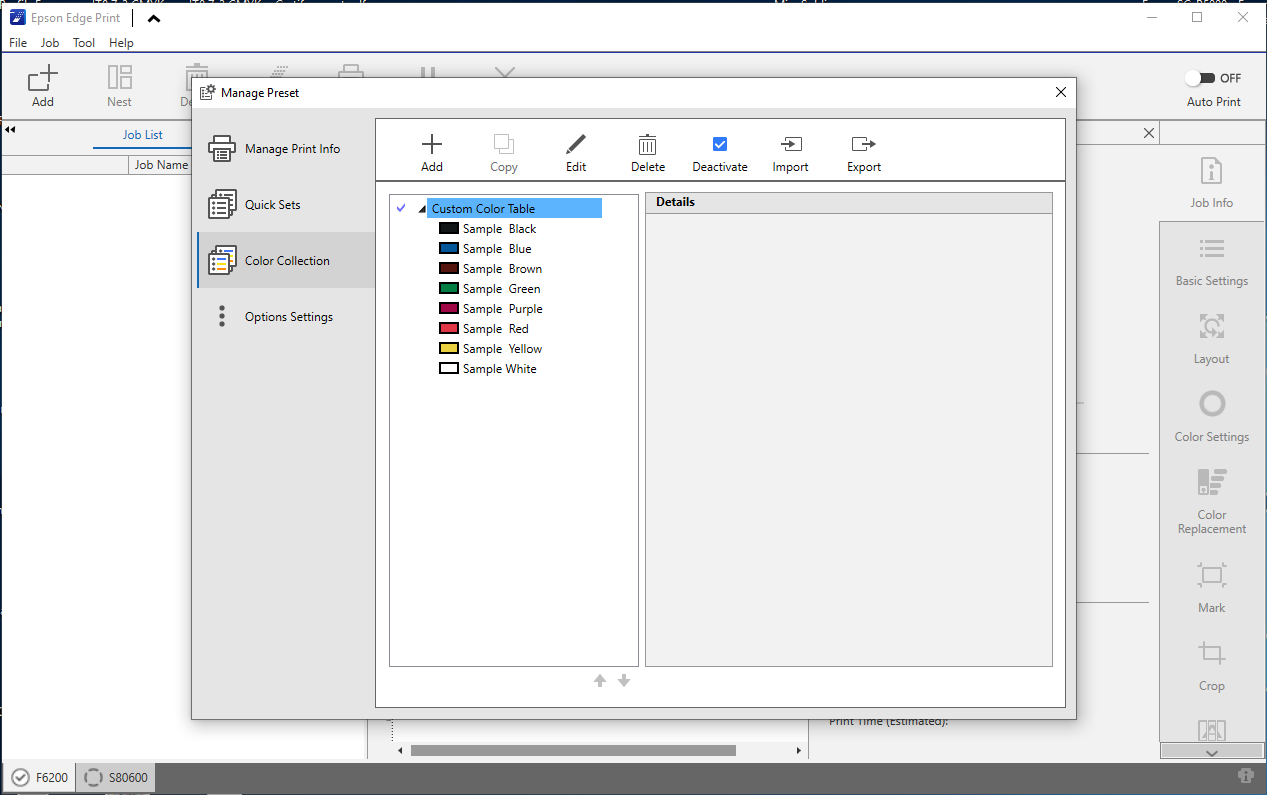Viewport: 1267px width, 795px height.
Task: Click the left arrow of horizontal scrollbar
Action: point(400,750)
